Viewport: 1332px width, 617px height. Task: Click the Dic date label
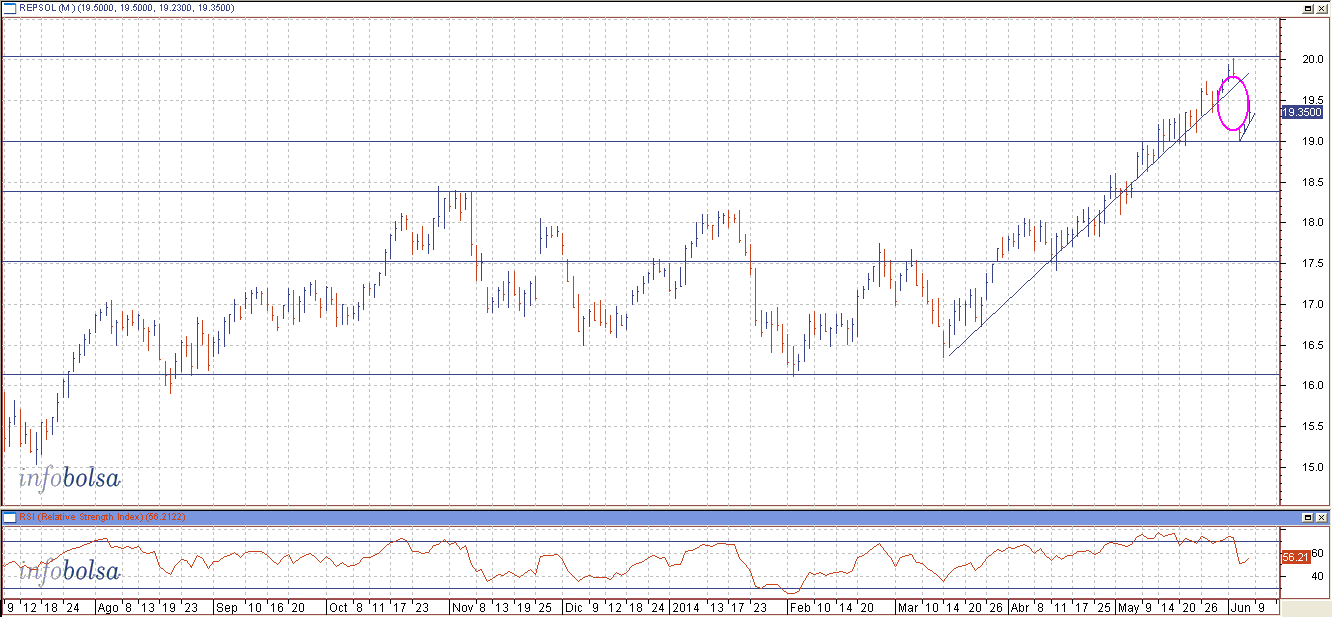pyautogui.click(x=573, y=607)
